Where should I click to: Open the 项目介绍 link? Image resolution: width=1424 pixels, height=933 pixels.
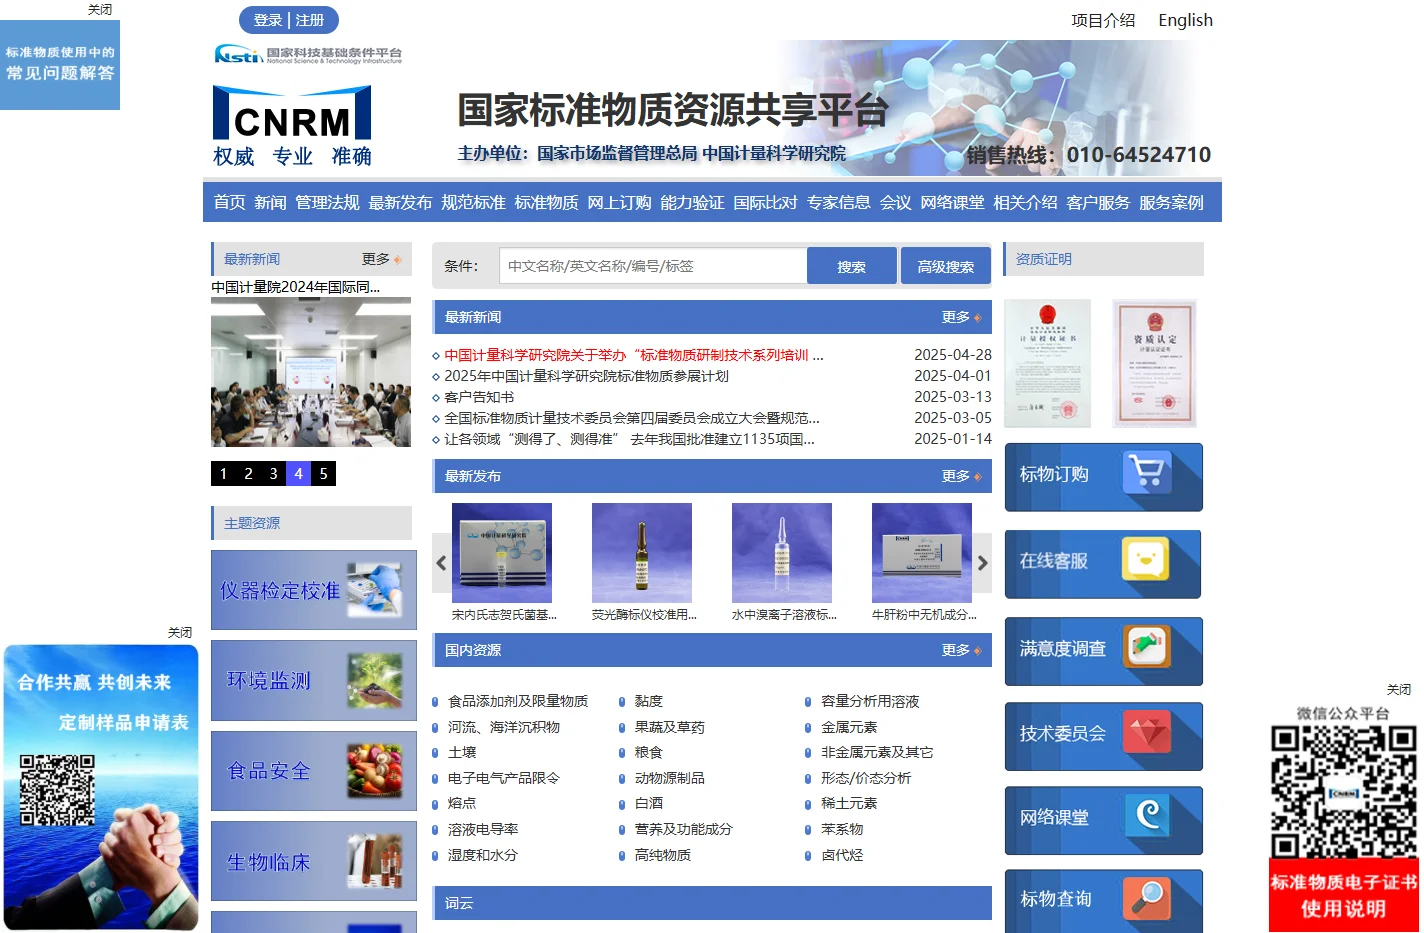pos(1103,20)
